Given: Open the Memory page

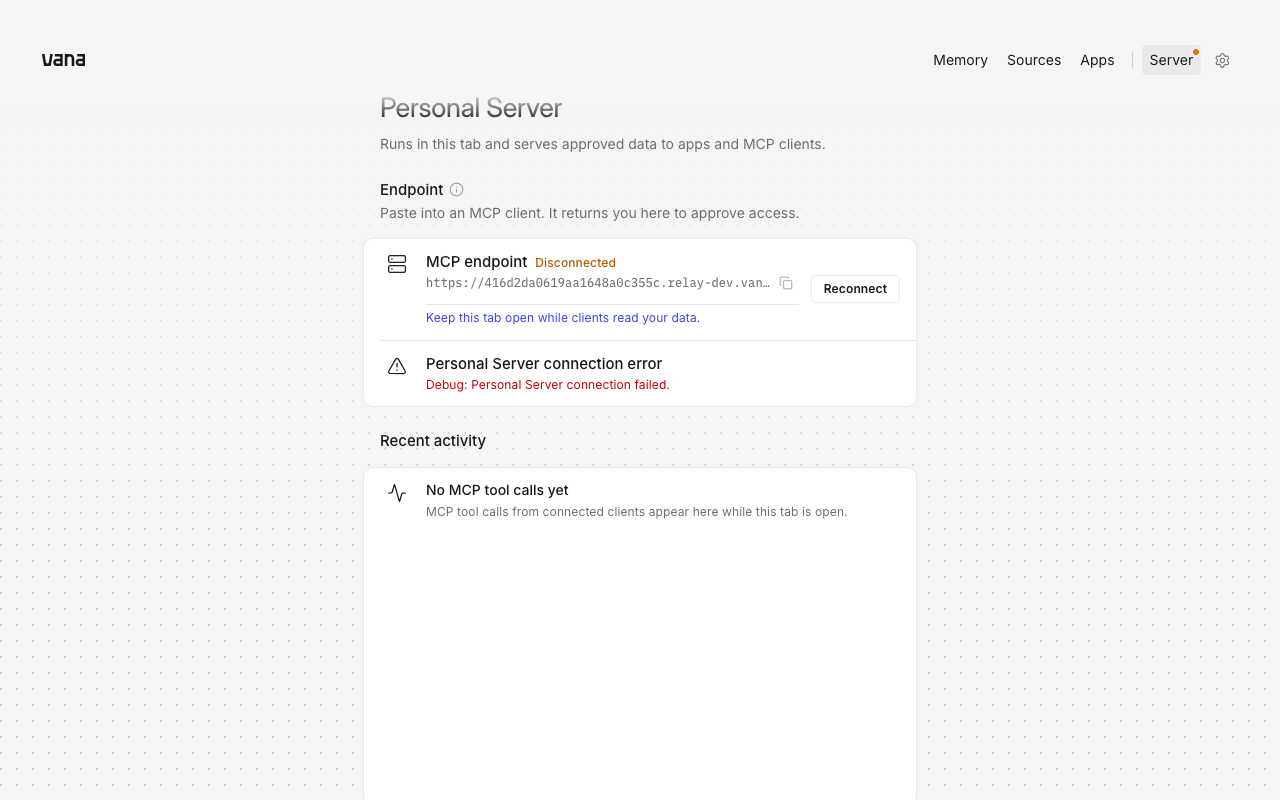Looking at the screenshot, I should click(960, 60).
